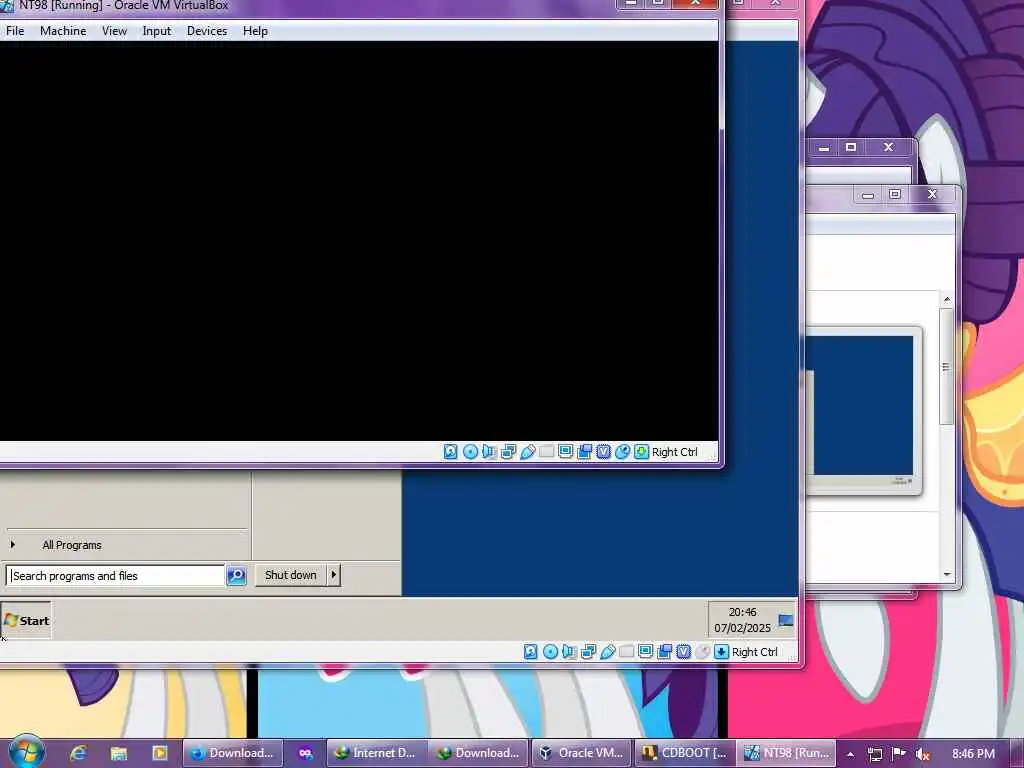Open the Machine menu
1024x768 pixels.
click(x=63, y=31)
